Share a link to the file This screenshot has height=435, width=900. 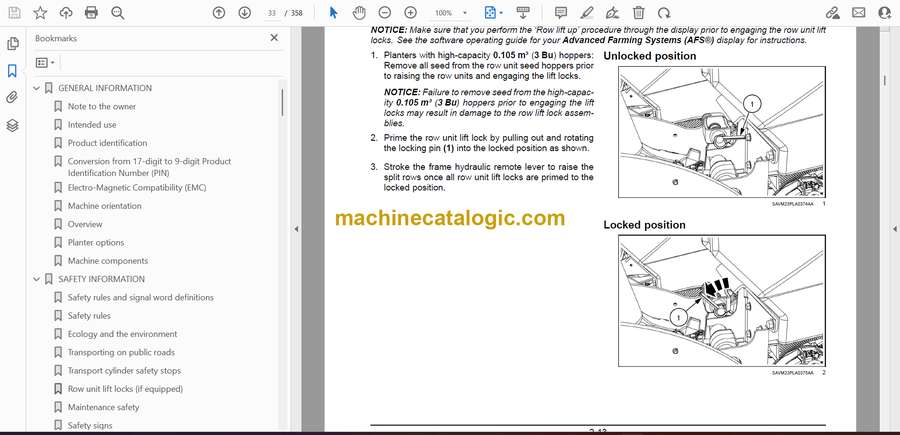point(833,13)
